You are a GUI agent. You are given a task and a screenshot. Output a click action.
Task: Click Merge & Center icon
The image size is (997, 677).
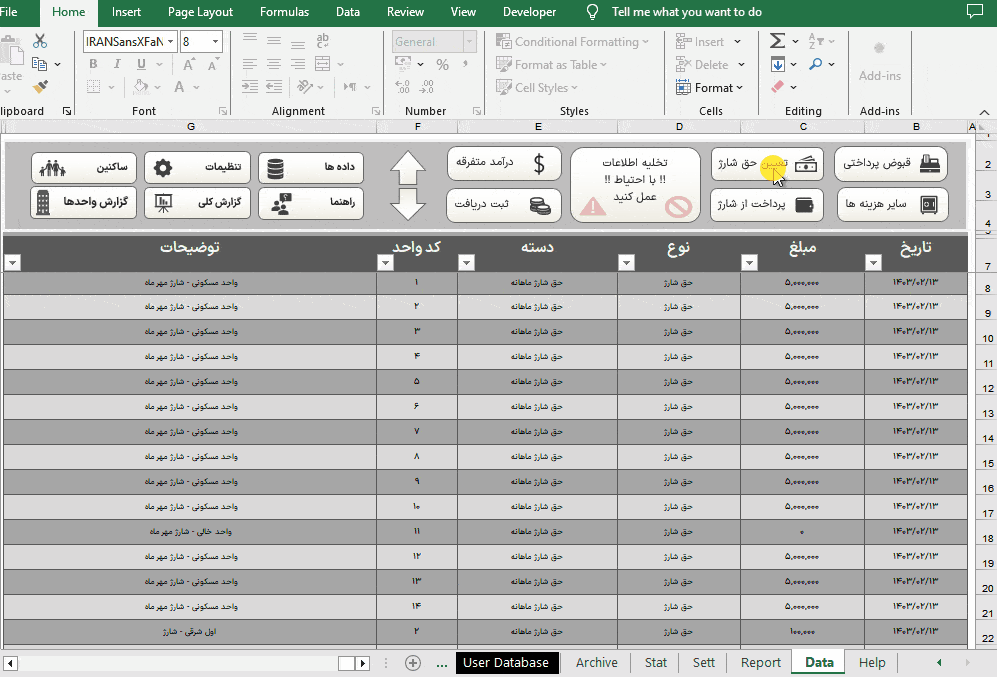(323, 64)
